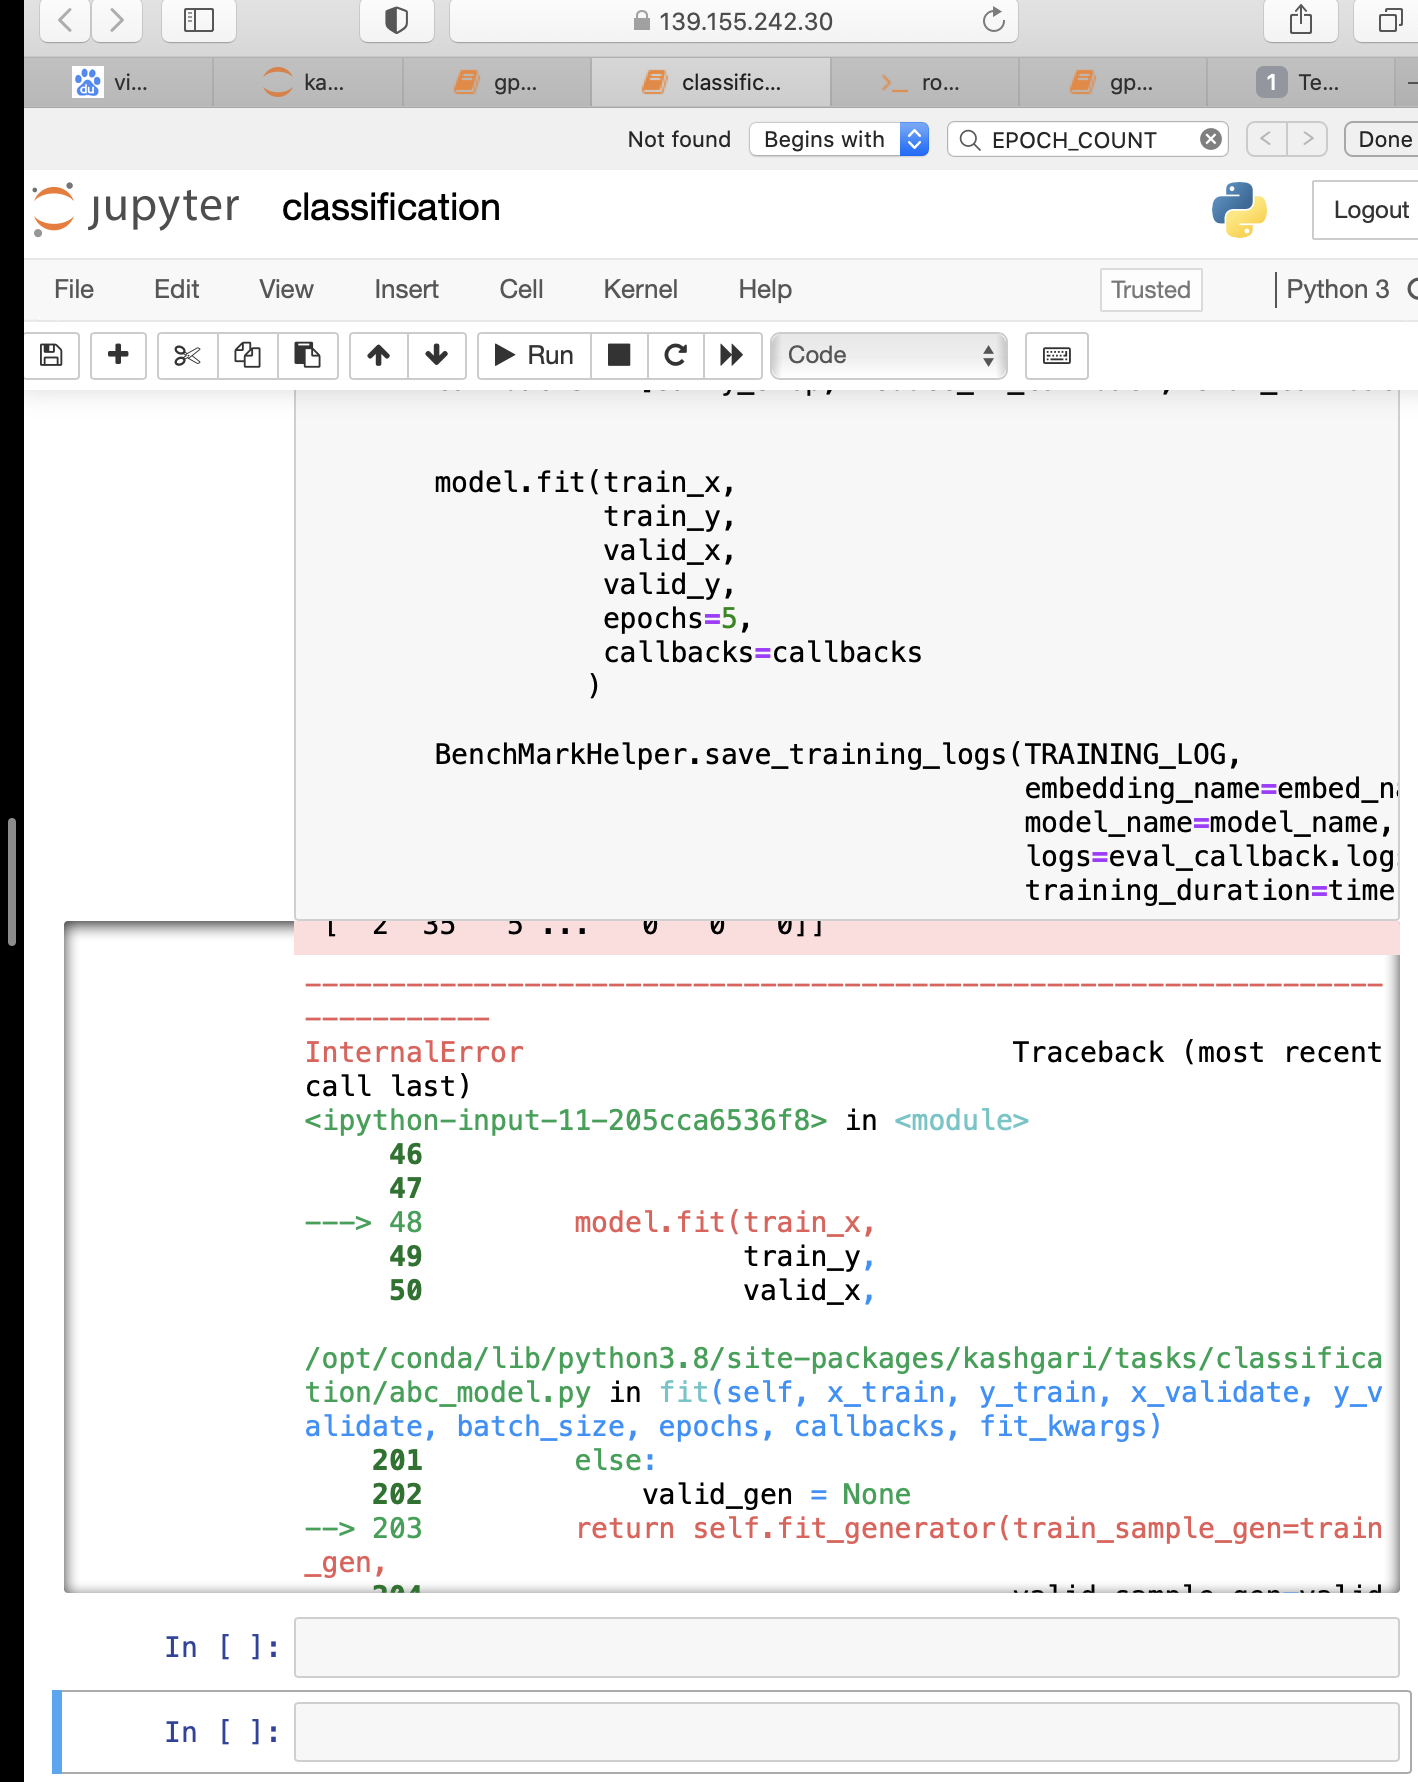Click the Run cell button
Screen dimensions: 1418x1782
(534, 355)
